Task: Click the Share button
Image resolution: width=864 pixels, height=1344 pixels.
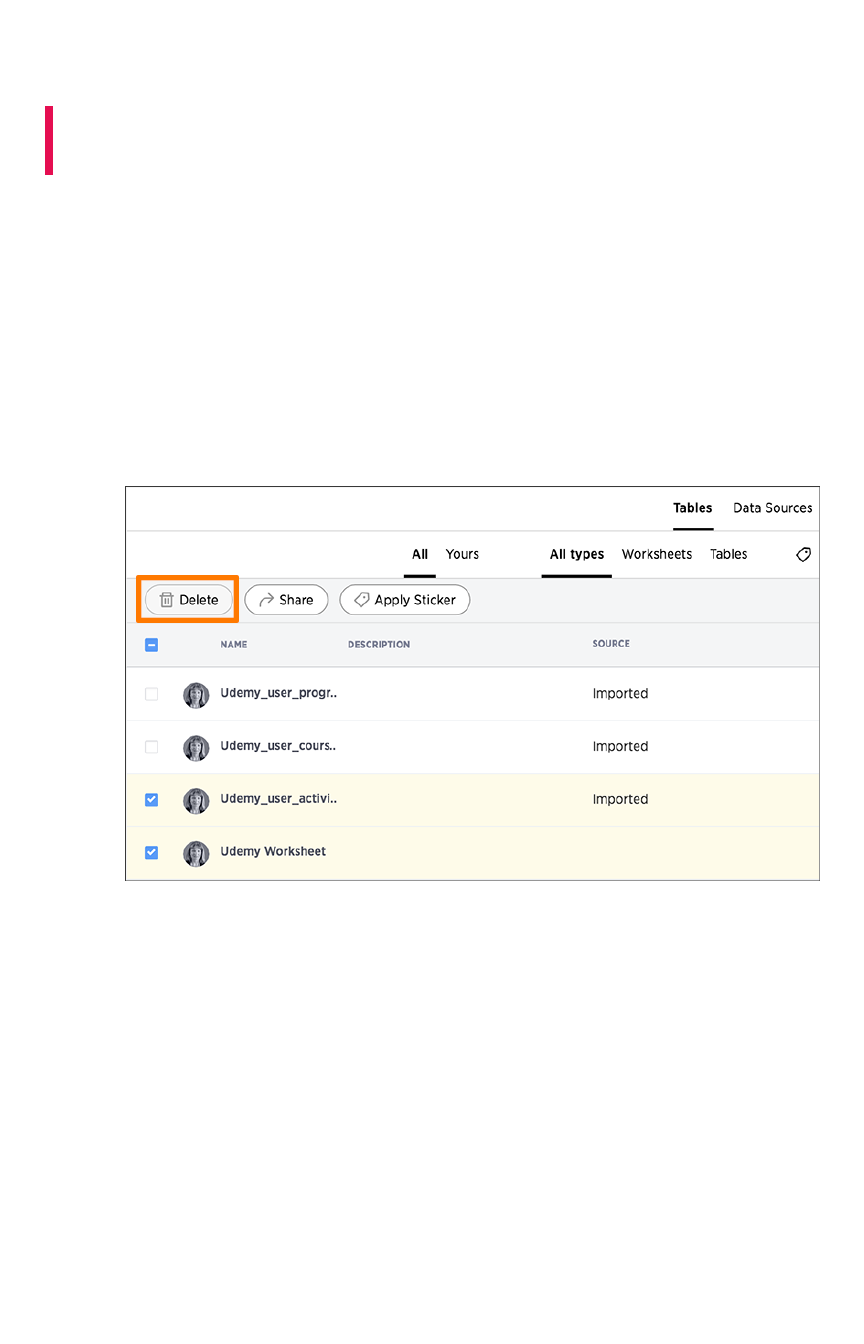Action: pos(286,600)
